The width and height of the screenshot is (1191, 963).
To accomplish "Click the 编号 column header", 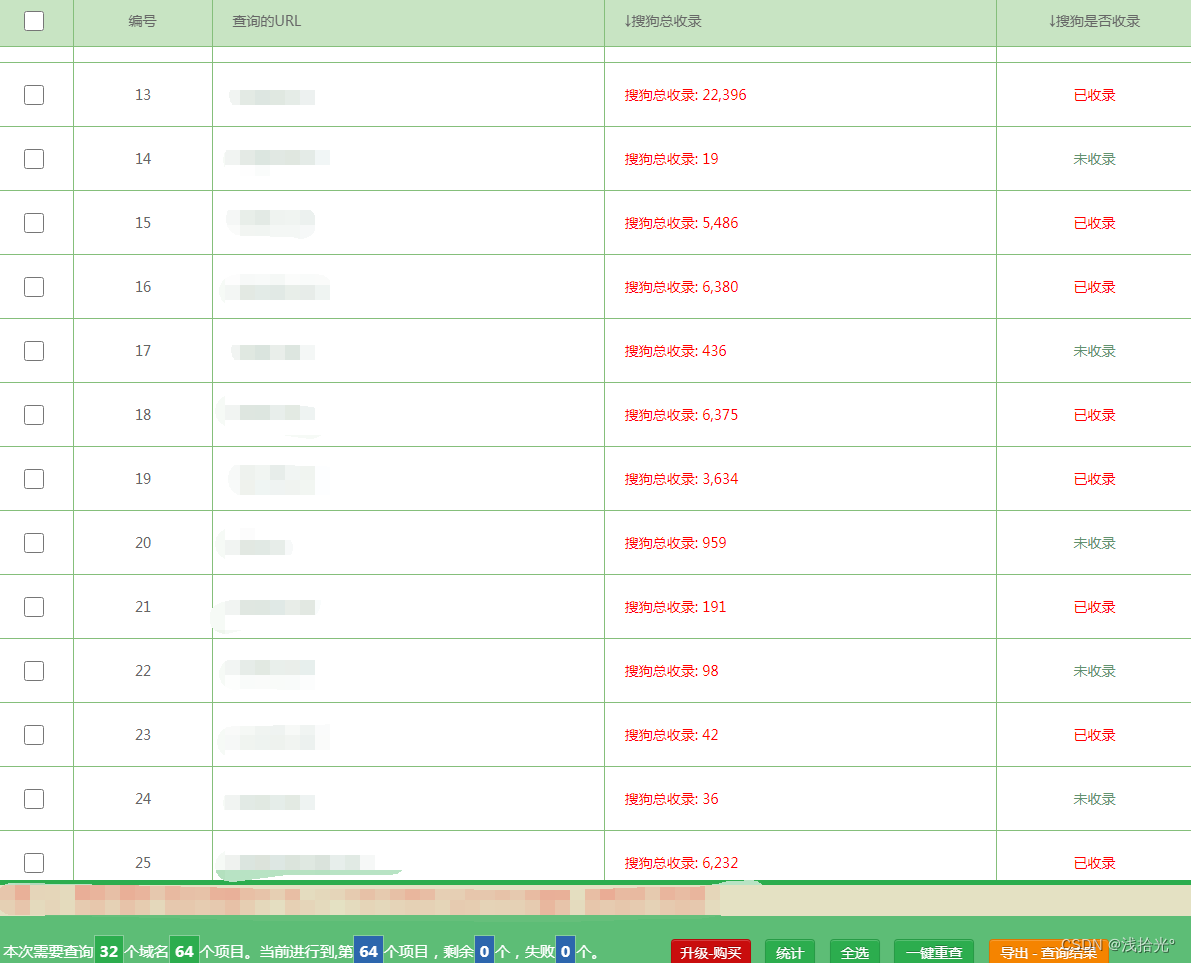I will (x=142, y=21).
